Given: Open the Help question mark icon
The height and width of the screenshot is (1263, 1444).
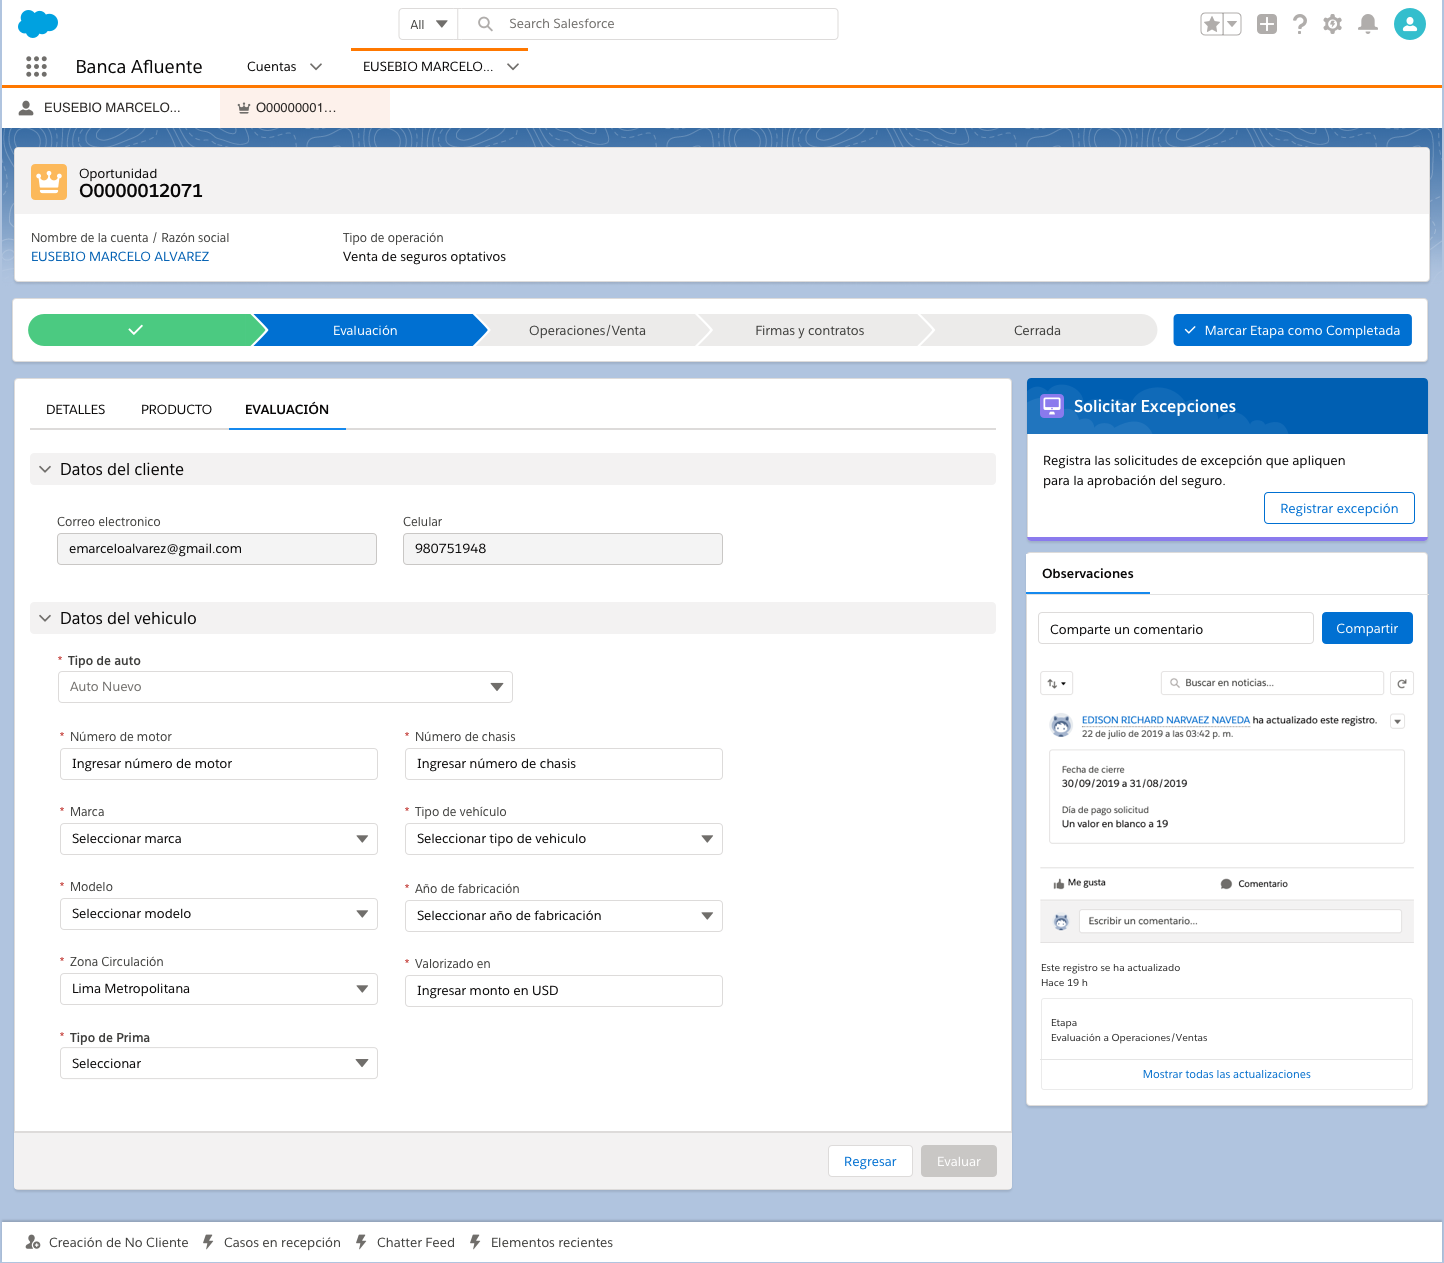Looking at the screenshot, I should 1300,24.
